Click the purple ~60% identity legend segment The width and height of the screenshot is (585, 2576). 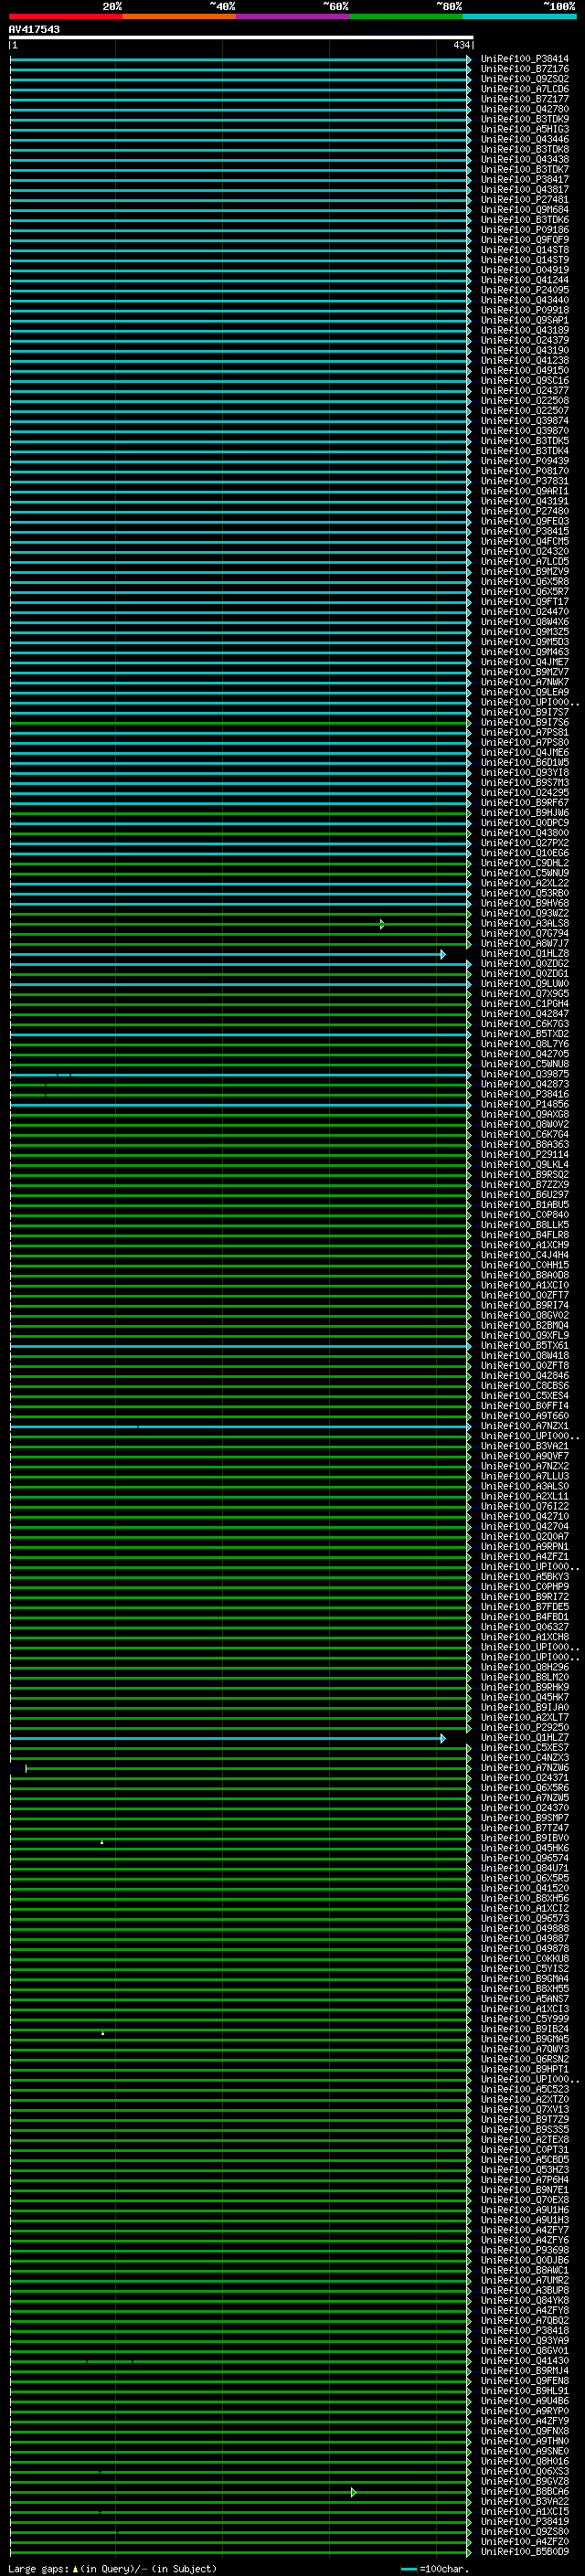[x=293, y=16]
